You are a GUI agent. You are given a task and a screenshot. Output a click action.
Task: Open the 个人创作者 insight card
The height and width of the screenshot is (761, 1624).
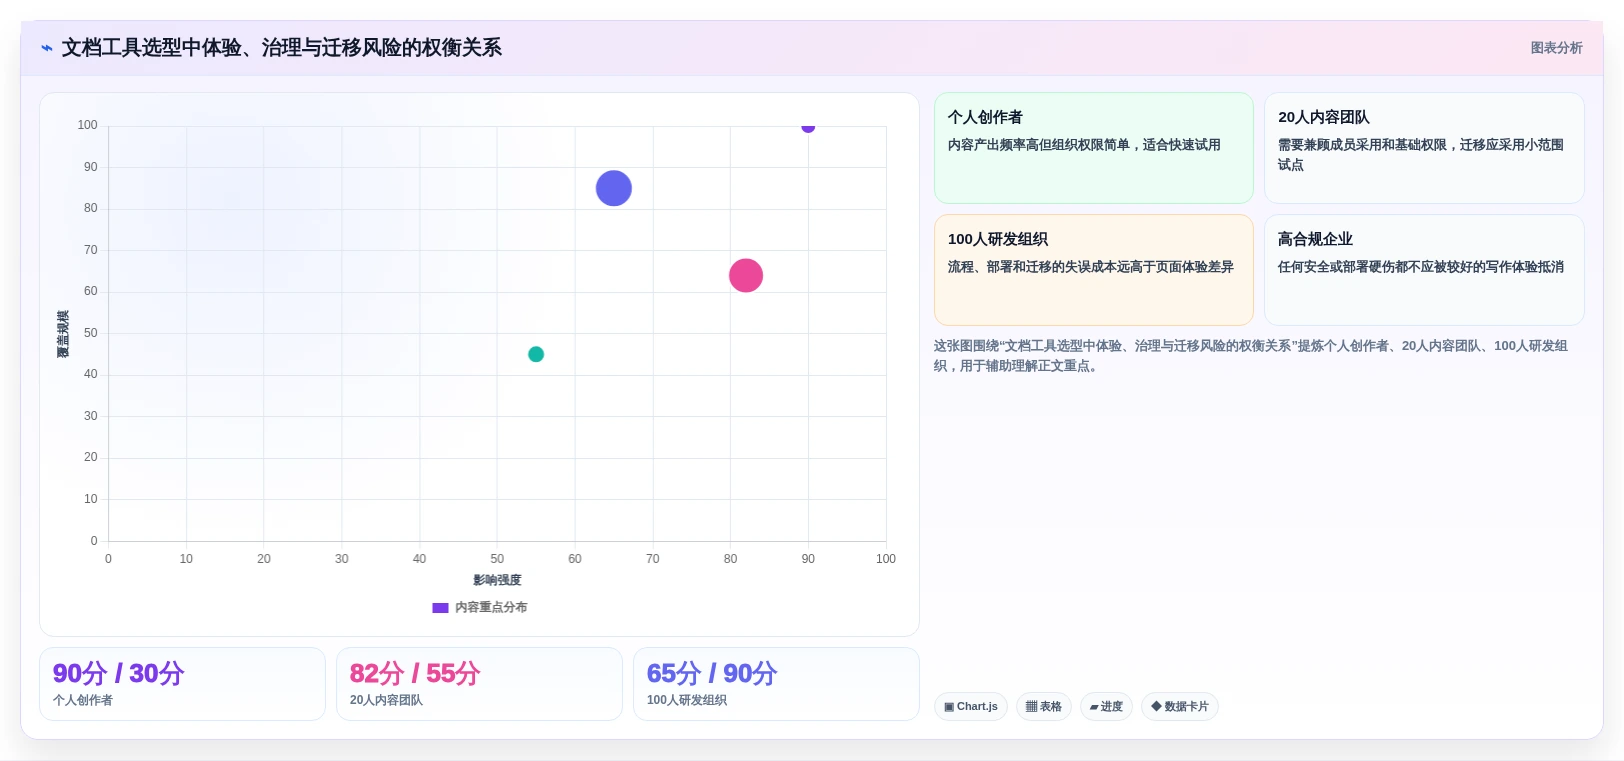(1094, 148)
